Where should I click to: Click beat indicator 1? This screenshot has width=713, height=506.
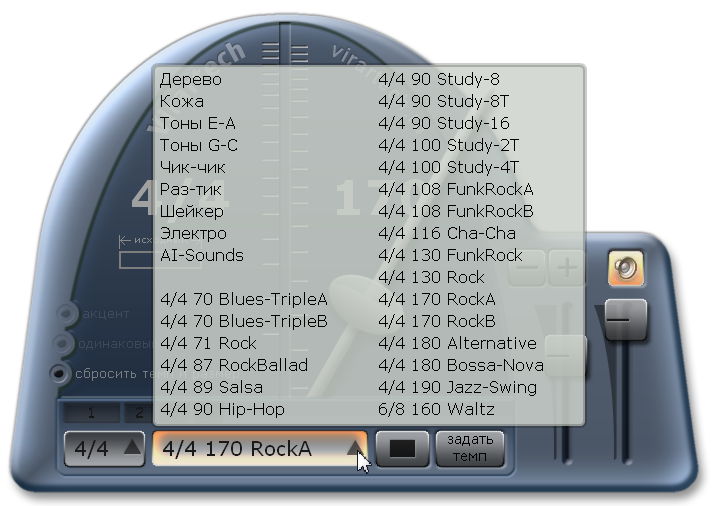[x=91, y=413]
